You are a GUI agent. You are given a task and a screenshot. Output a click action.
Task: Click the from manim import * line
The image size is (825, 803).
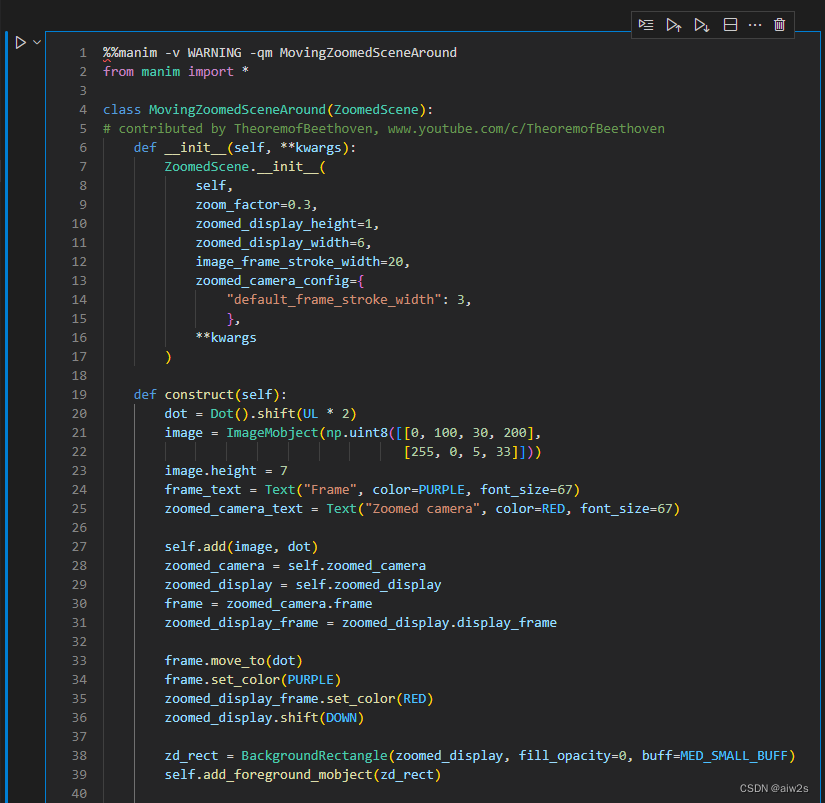[x=176, y=72]
